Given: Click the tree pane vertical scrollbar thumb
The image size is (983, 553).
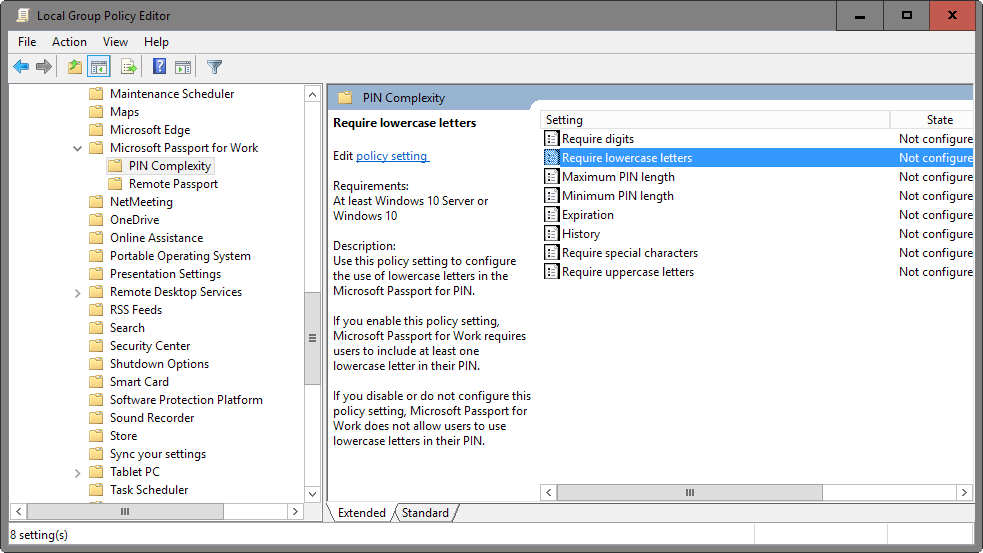Looking at the screenshot, I should tap(312, 338).
